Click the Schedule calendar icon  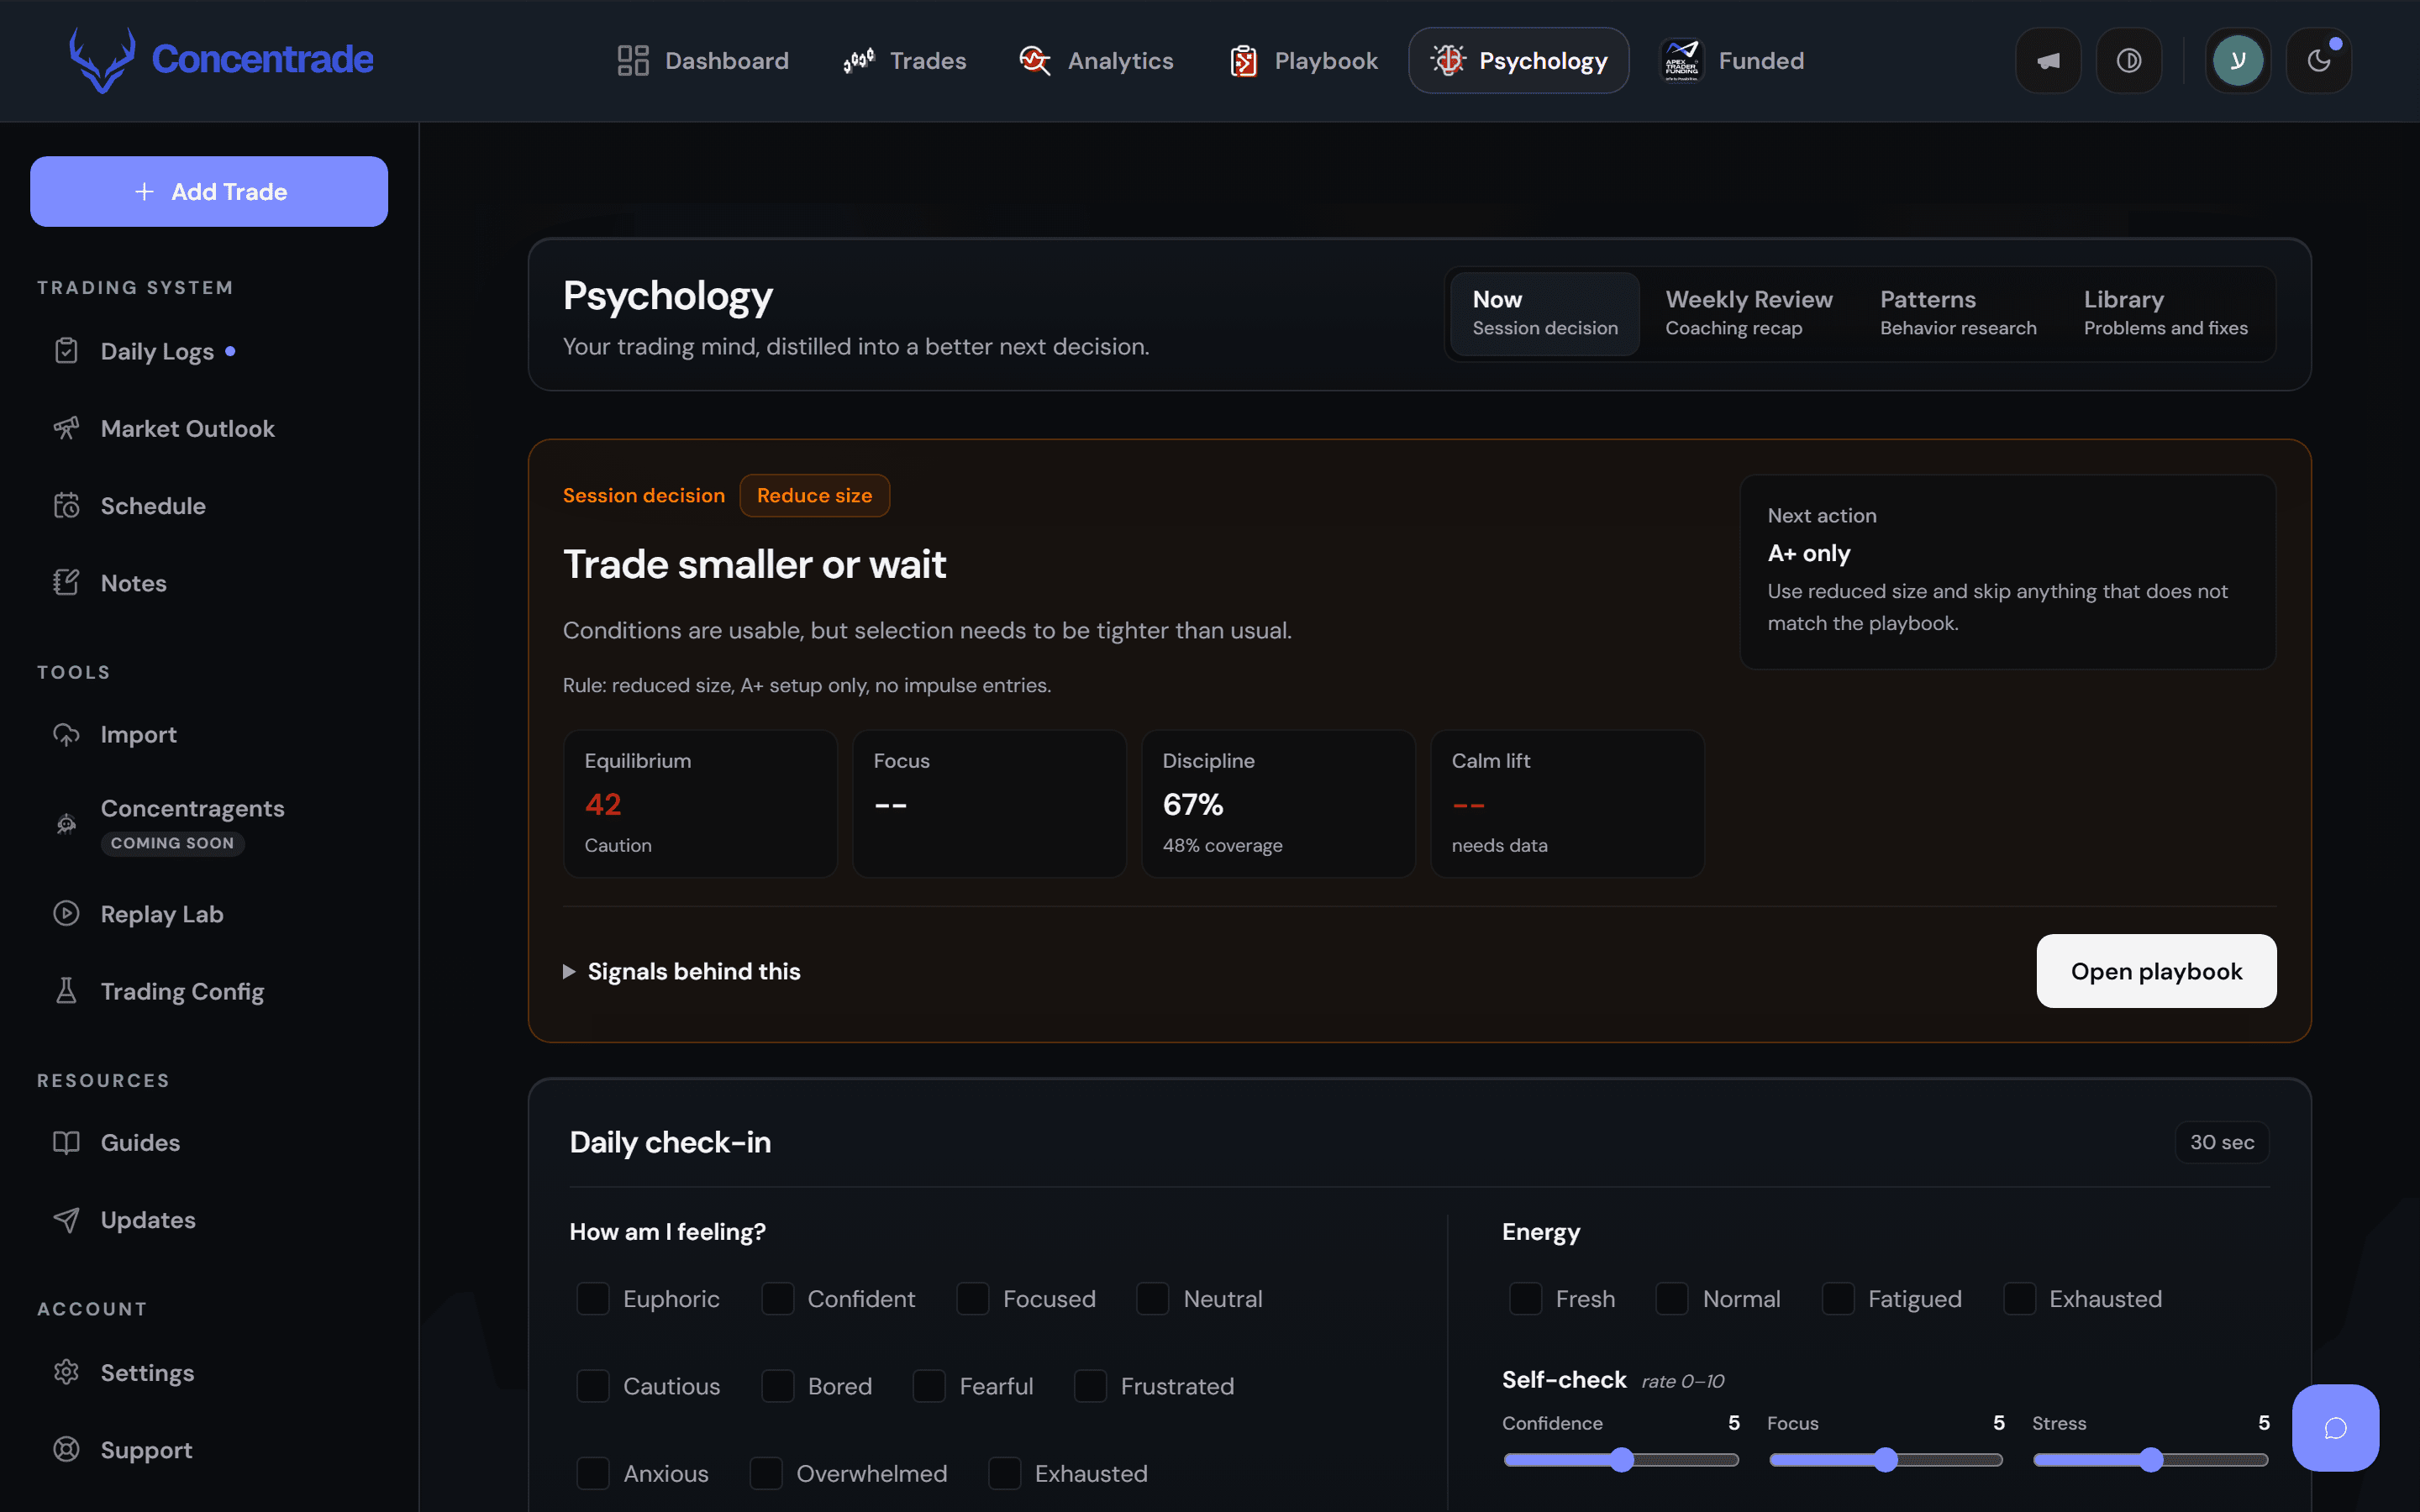(x=66, y=506)
